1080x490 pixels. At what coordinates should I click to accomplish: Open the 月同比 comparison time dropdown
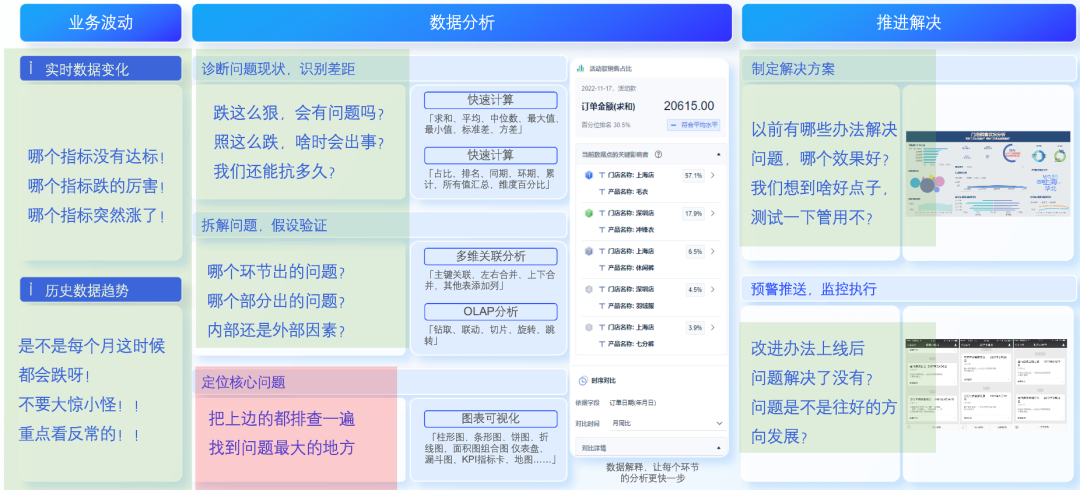tap(718, 424)
